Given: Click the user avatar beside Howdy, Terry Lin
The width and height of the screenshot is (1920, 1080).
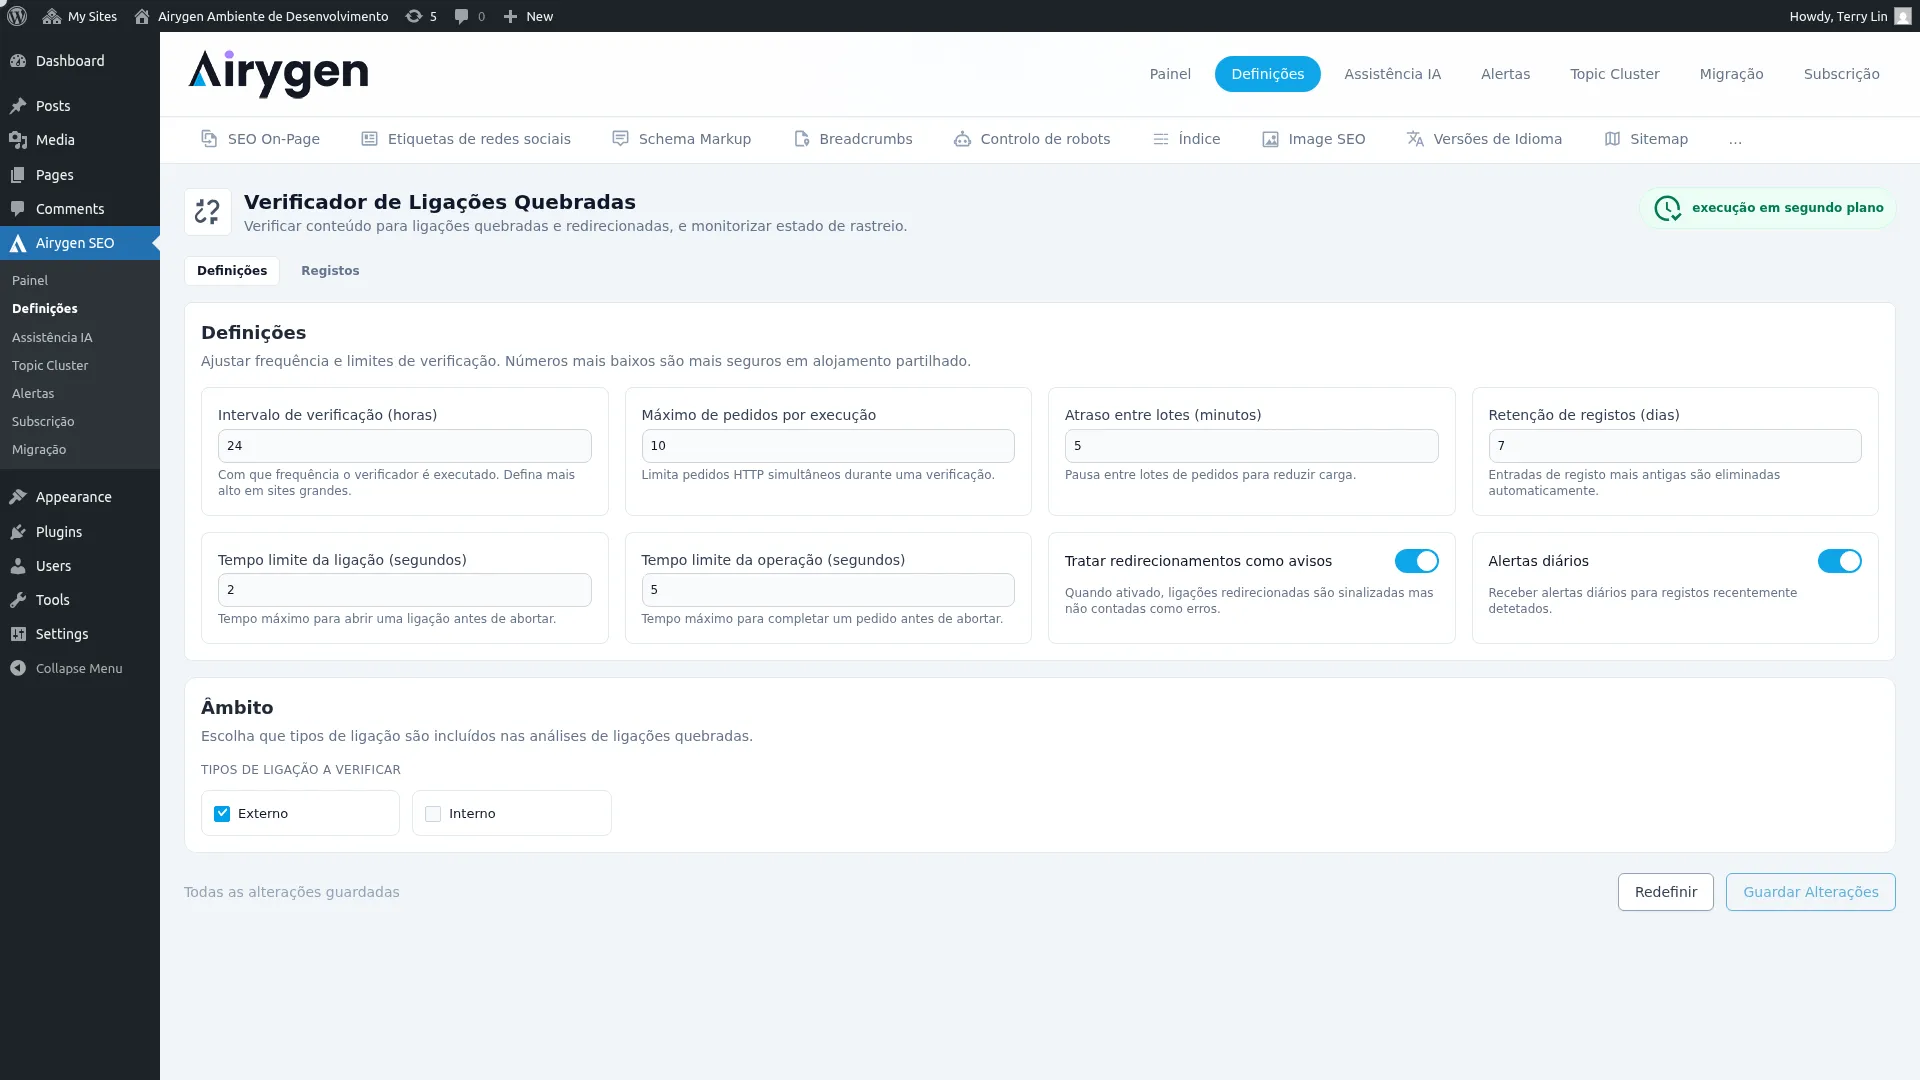Looking at the screenshot, I should click(1903, 16).
